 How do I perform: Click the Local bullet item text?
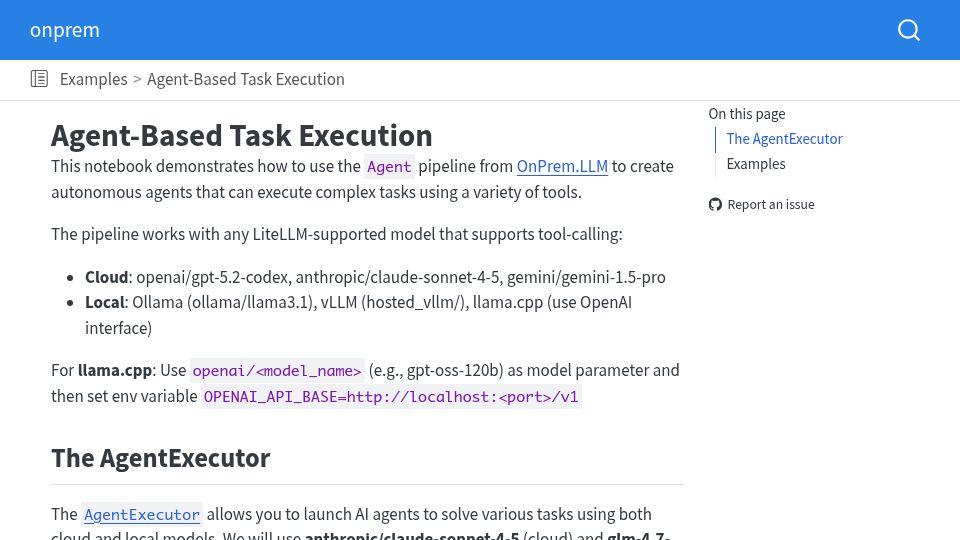[358, 315]
